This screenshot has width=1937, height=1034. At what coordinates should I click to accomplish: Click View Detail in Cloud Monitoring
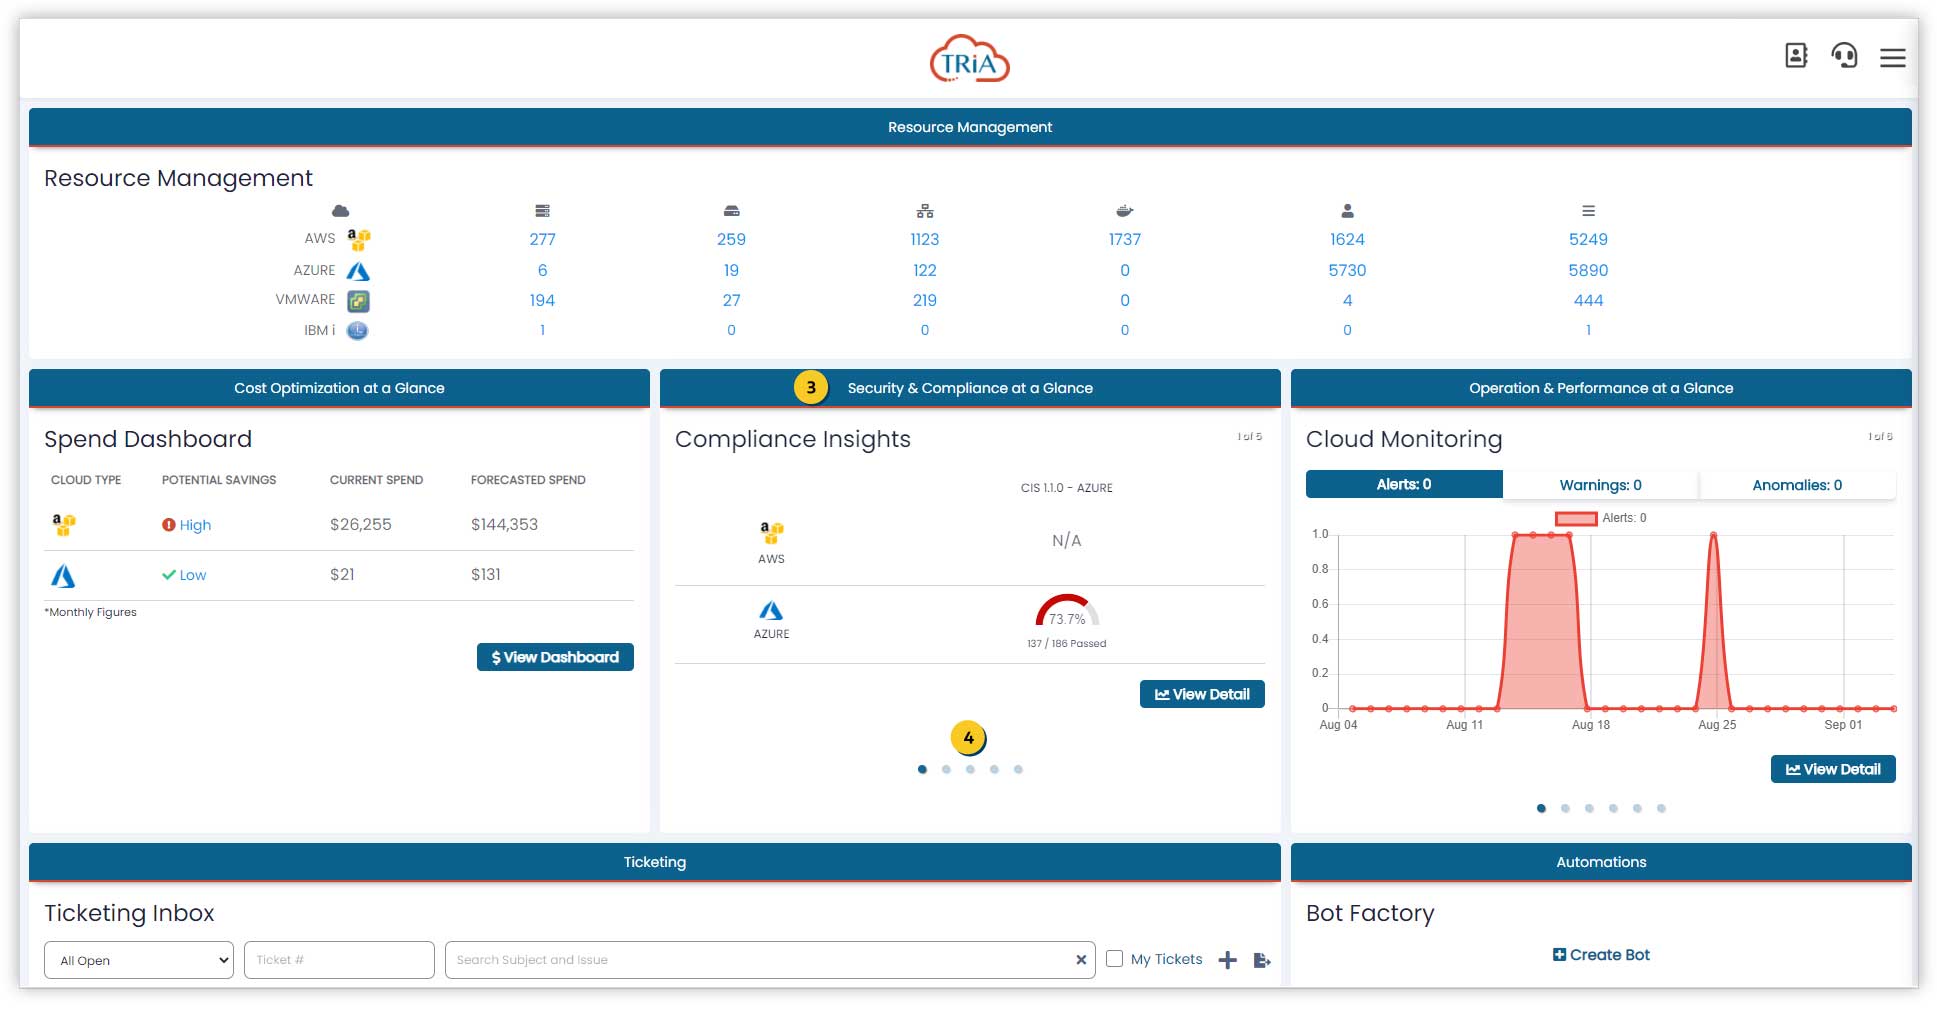tap(1833, 769)
